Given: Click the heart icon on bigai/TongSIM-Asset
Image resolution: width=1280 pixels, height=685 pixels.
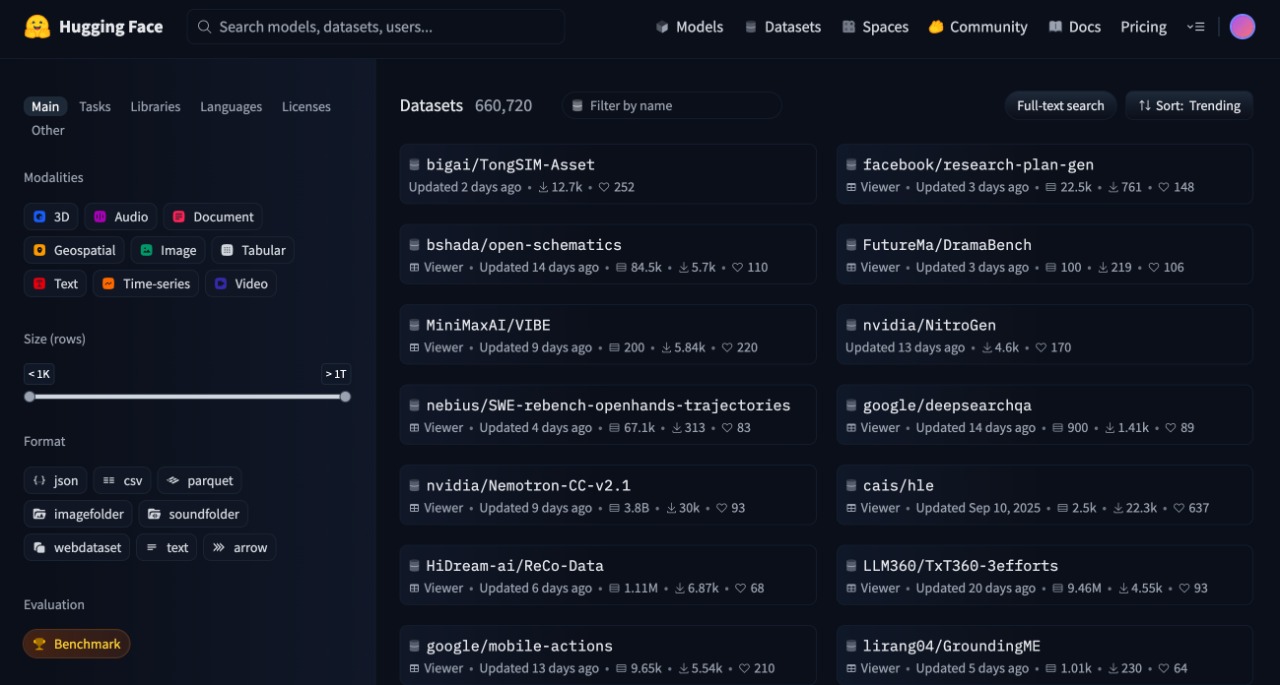Looking at the screenshot, I should pyautogui.click(x=604, y=188).
